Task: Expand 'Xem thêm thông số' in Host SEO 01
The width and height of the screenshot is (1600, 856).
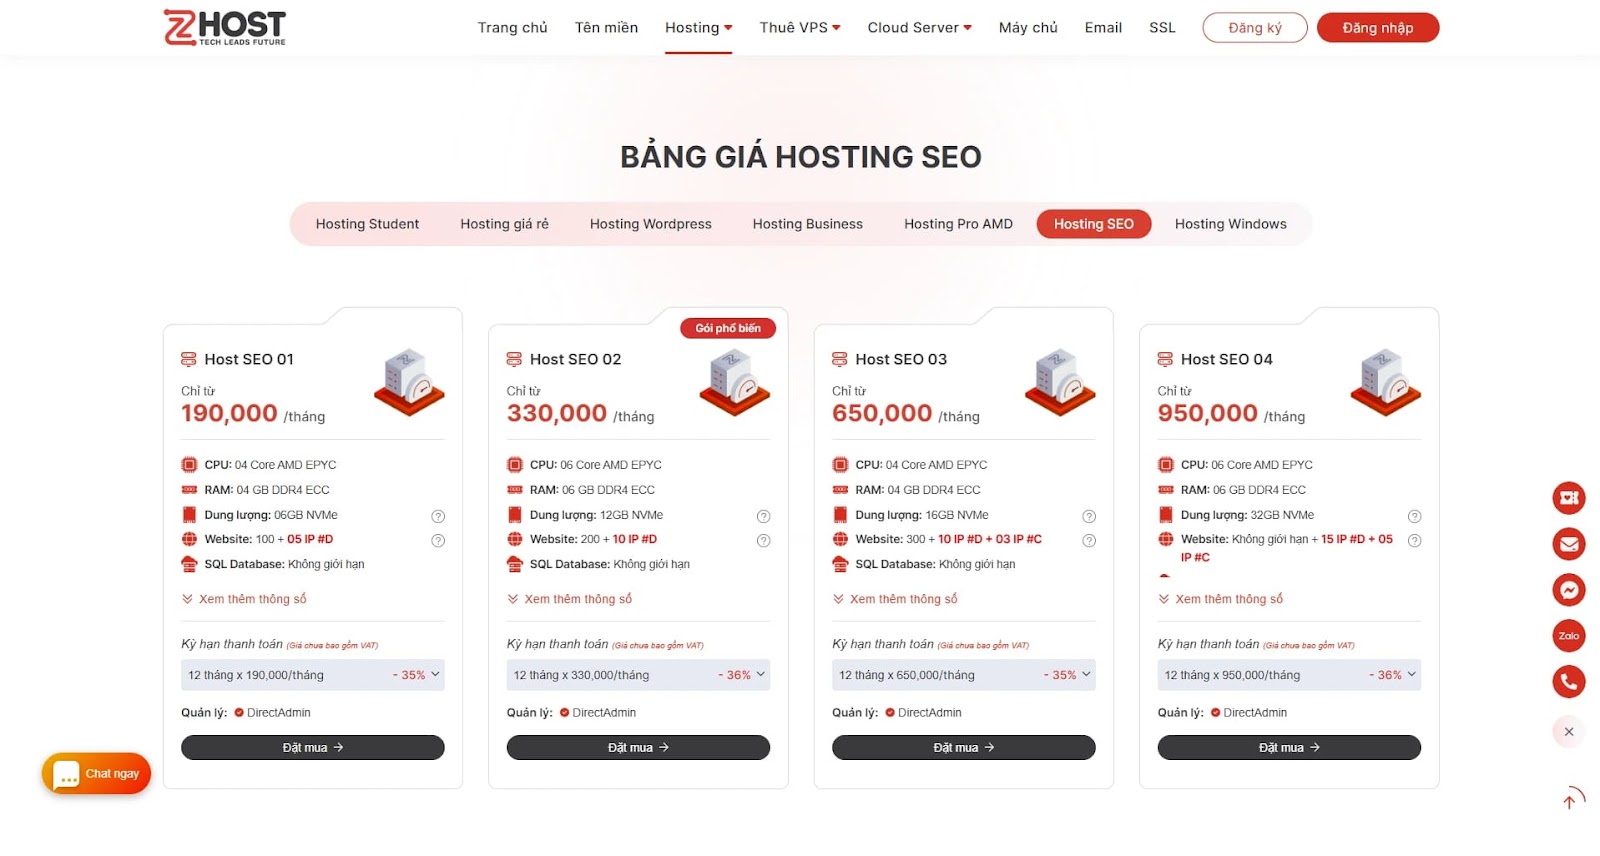Action: pyautogui.click(x=244, y=599)
